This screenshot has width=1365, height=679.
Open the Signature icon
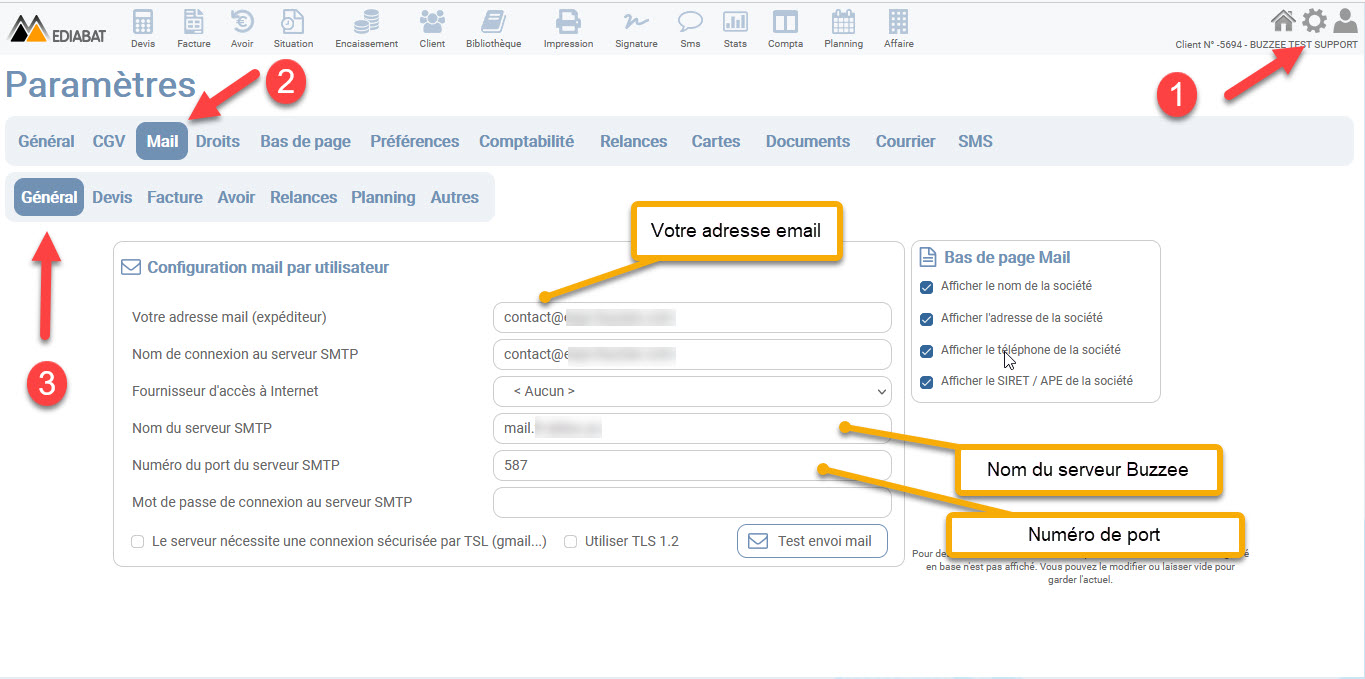[636, 22]
